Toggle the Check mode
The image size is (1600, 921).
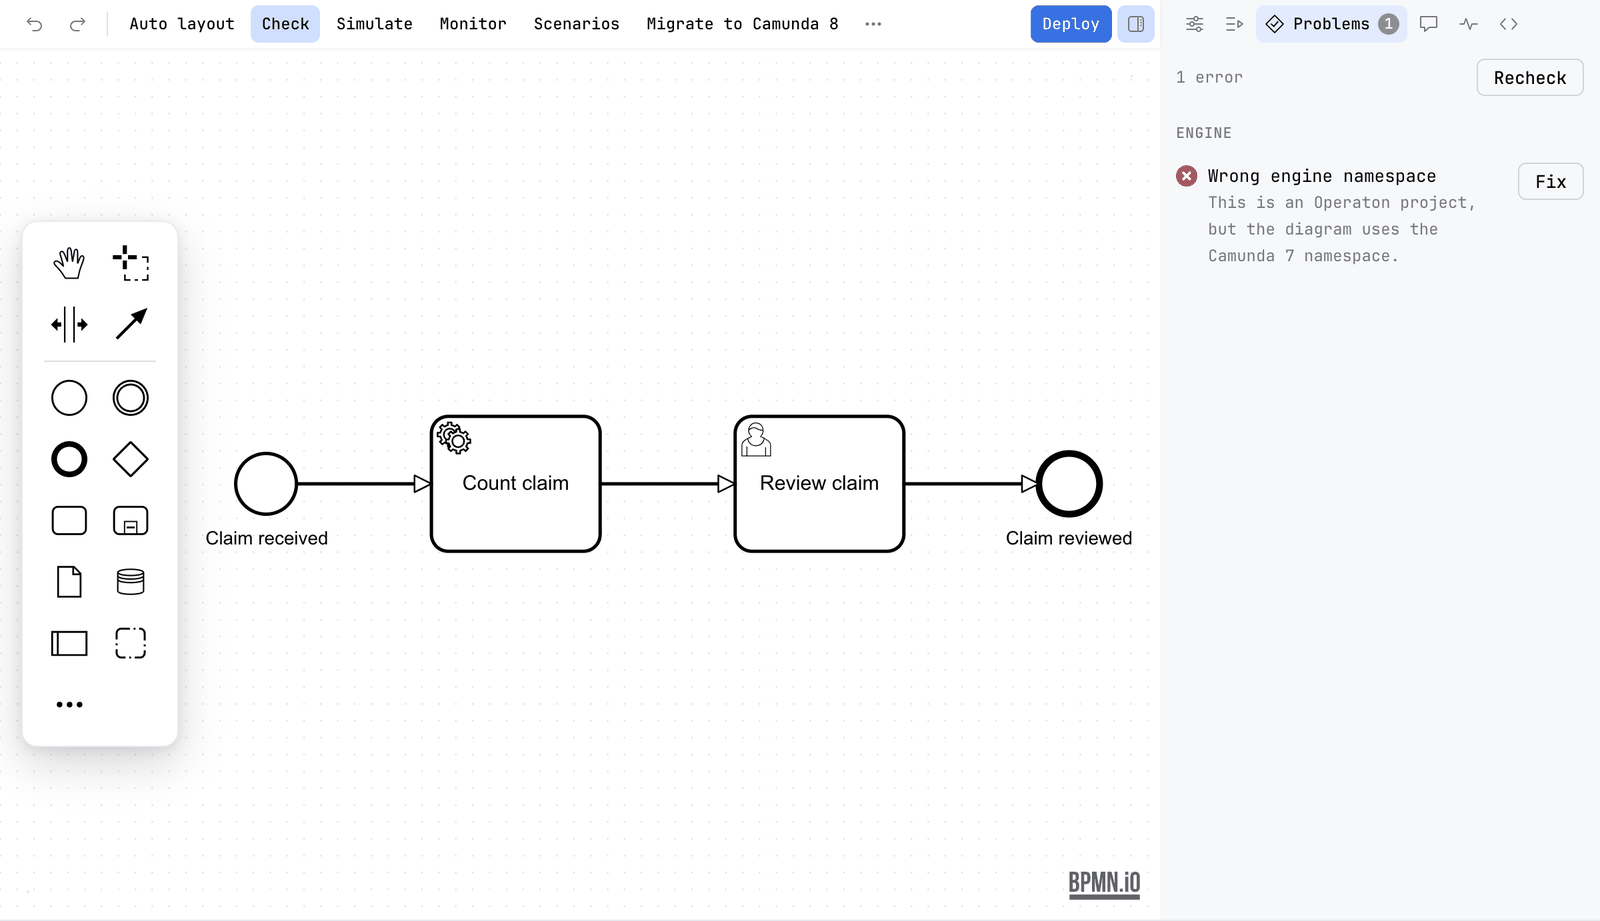pyautogui.click(x=285, y=24)
